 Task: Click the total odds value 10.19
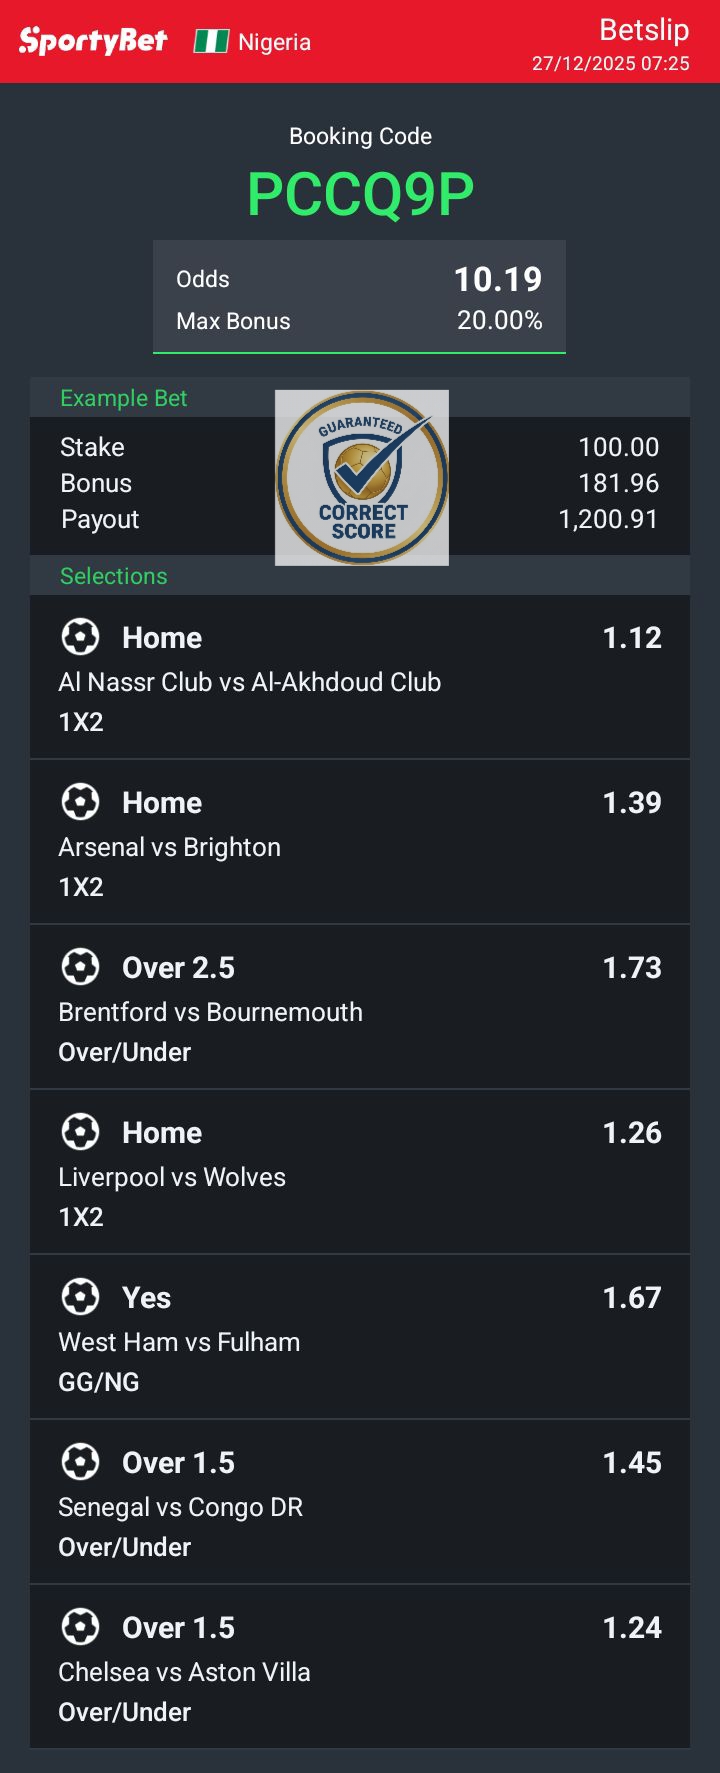[x=497, y=279]
